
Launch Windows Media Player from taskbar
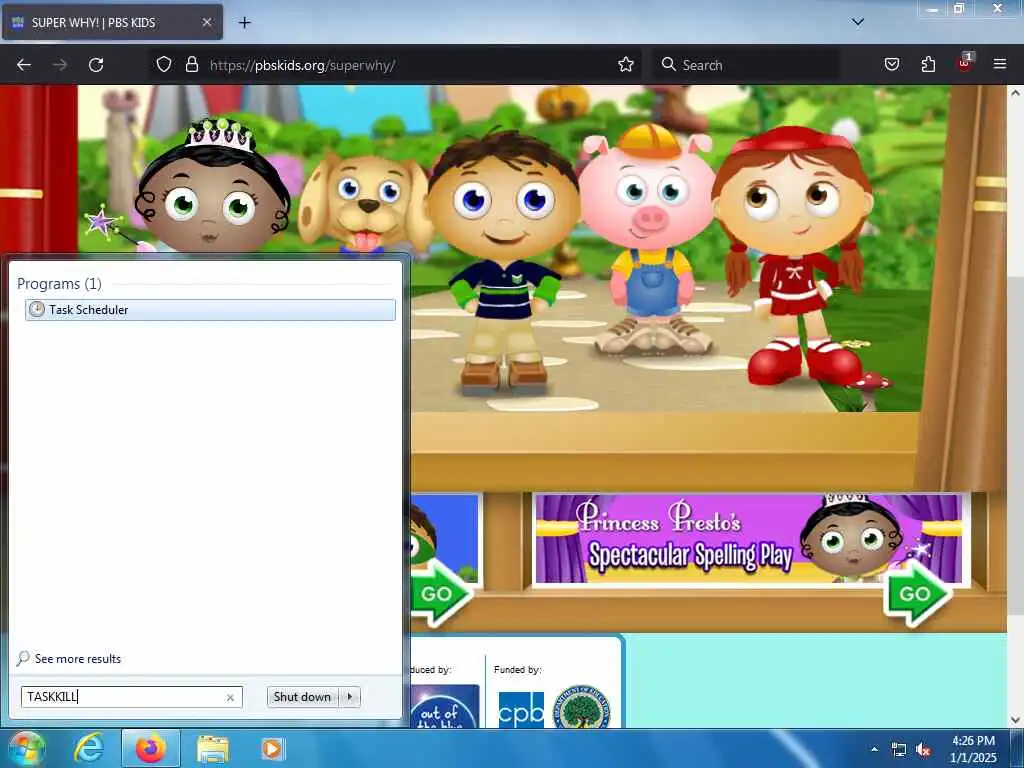point(272,748)
